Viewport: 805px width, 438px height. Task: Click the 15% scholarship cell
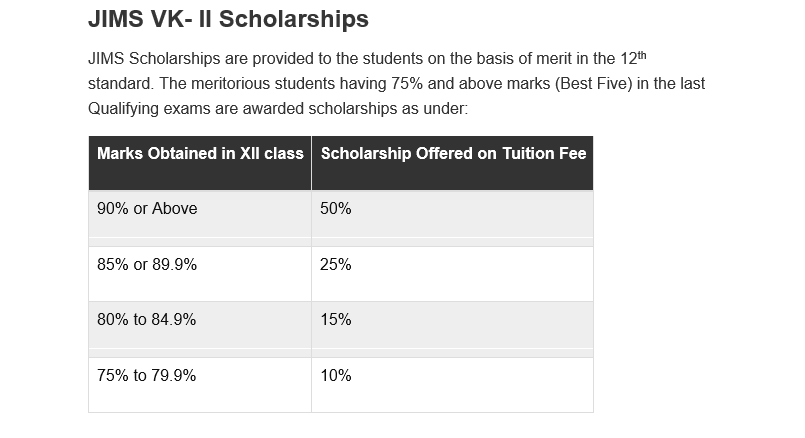point(336,320)
